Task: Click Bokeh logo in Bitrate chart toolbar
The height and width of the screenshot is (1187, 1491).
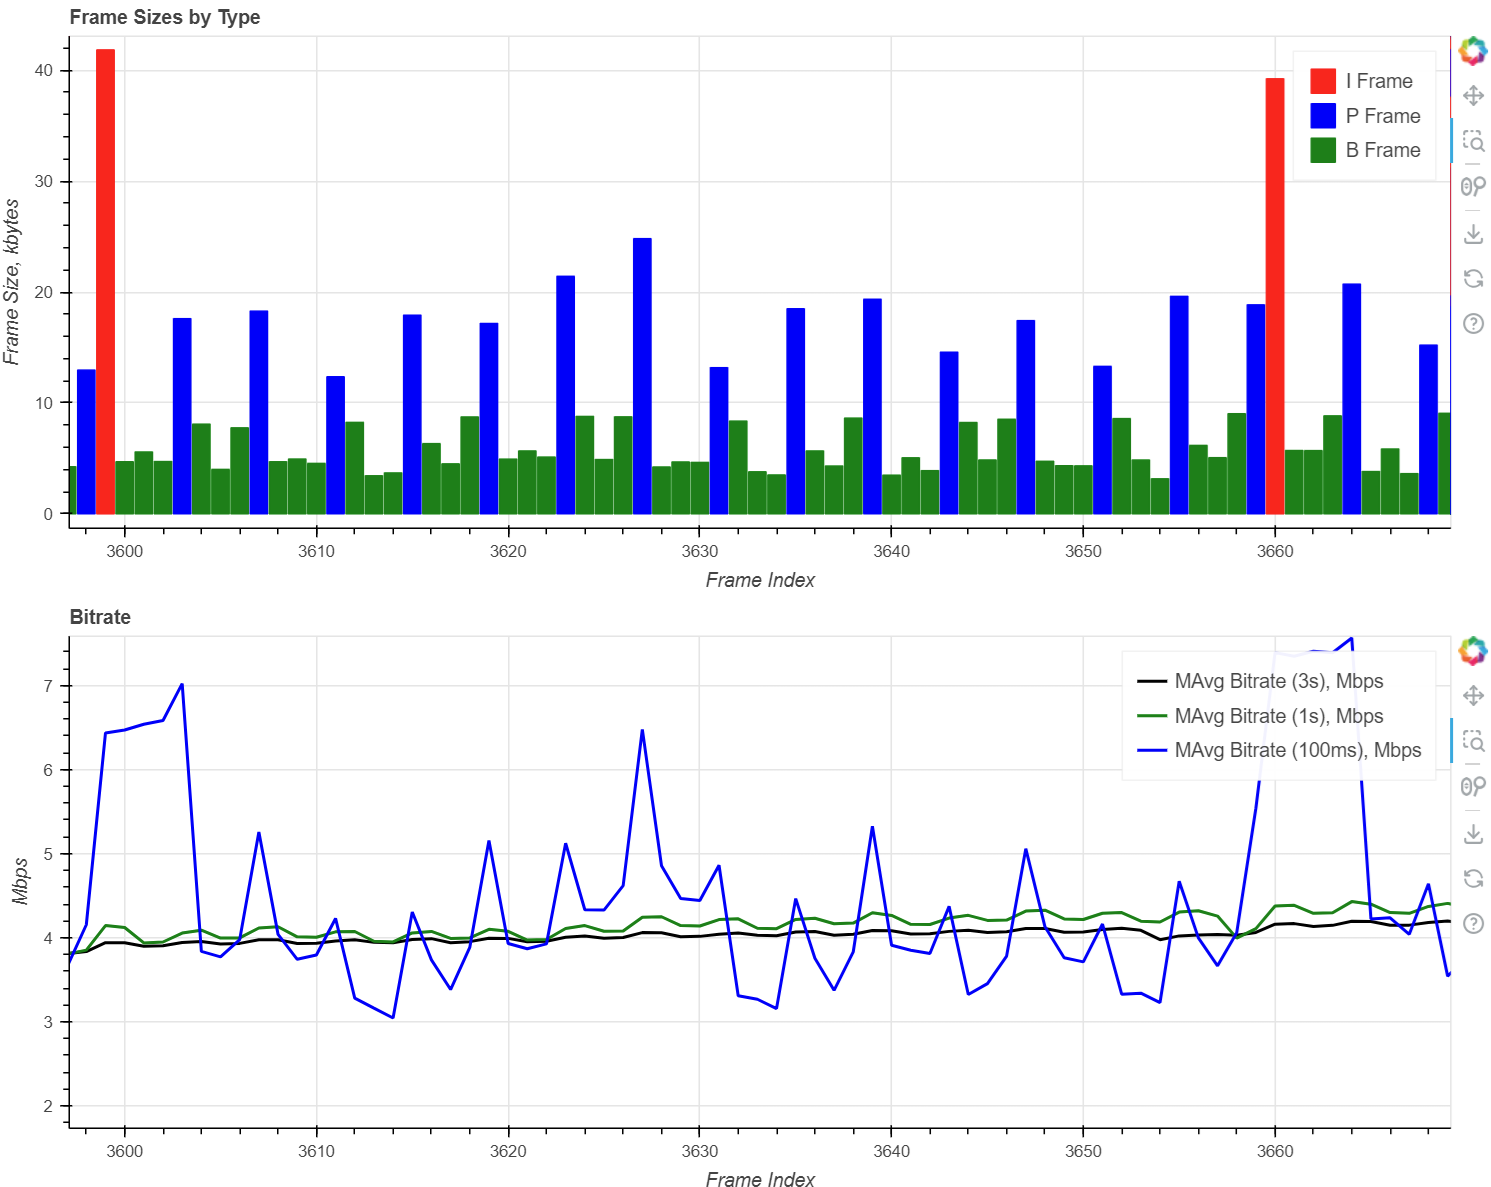Action: pos(1473,651)
